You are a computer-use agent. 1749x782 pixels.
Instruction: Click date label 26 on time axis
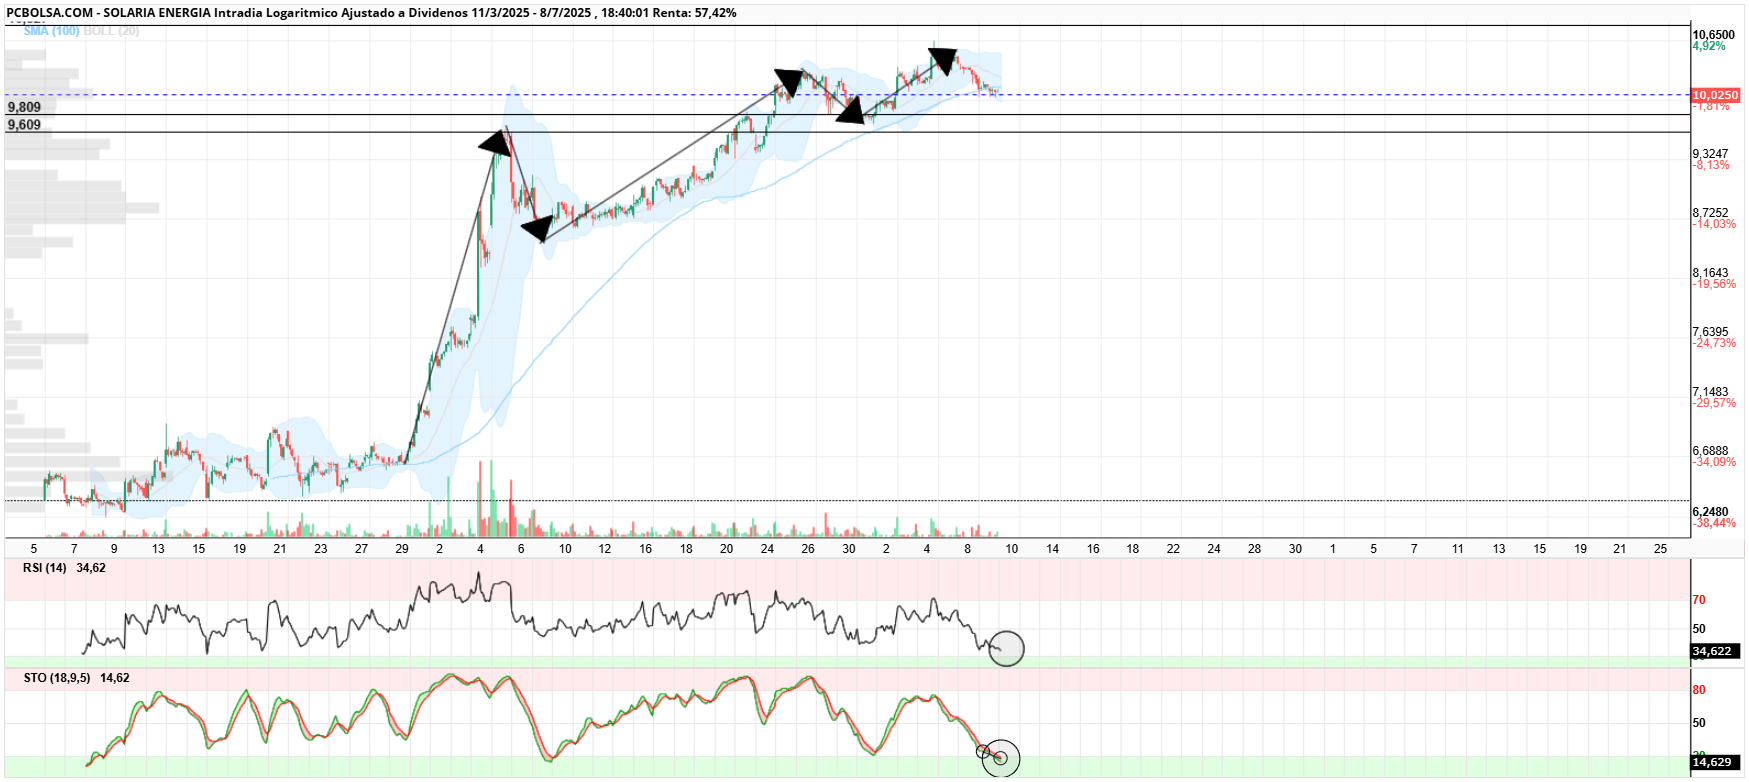(x=808, y=549)
